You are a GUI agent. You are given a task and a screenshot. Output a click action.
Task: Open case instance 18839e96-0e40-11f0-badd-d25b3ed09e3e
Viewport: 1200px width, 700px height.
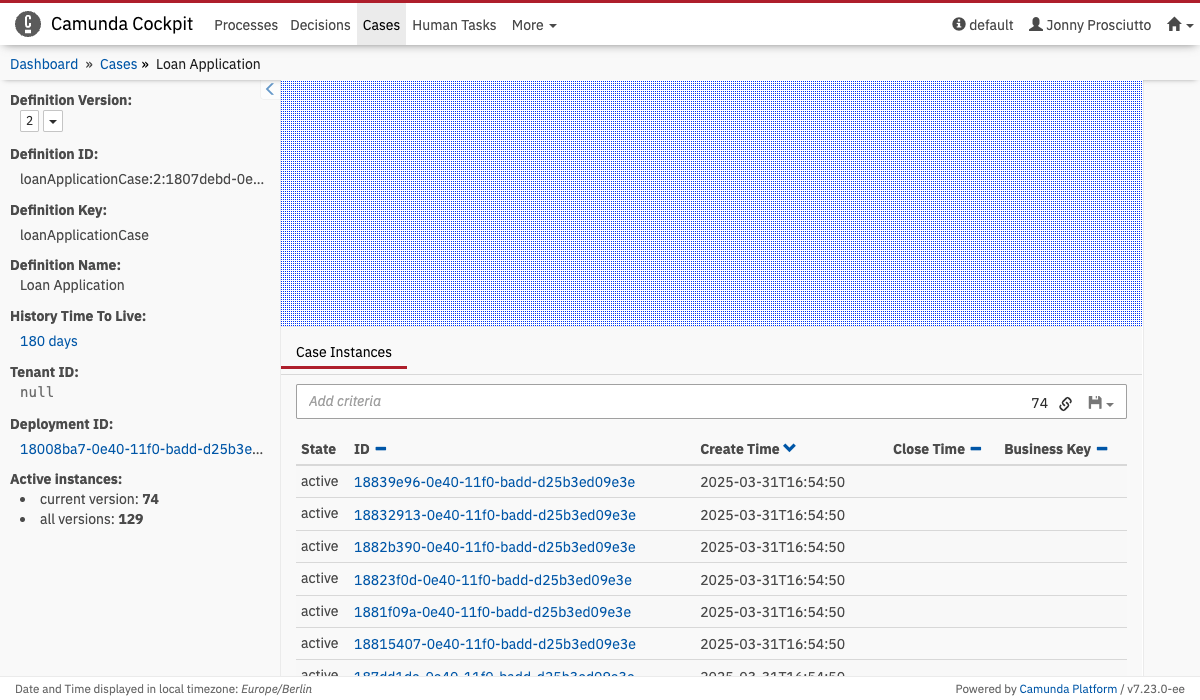click(x=494, y=482)
